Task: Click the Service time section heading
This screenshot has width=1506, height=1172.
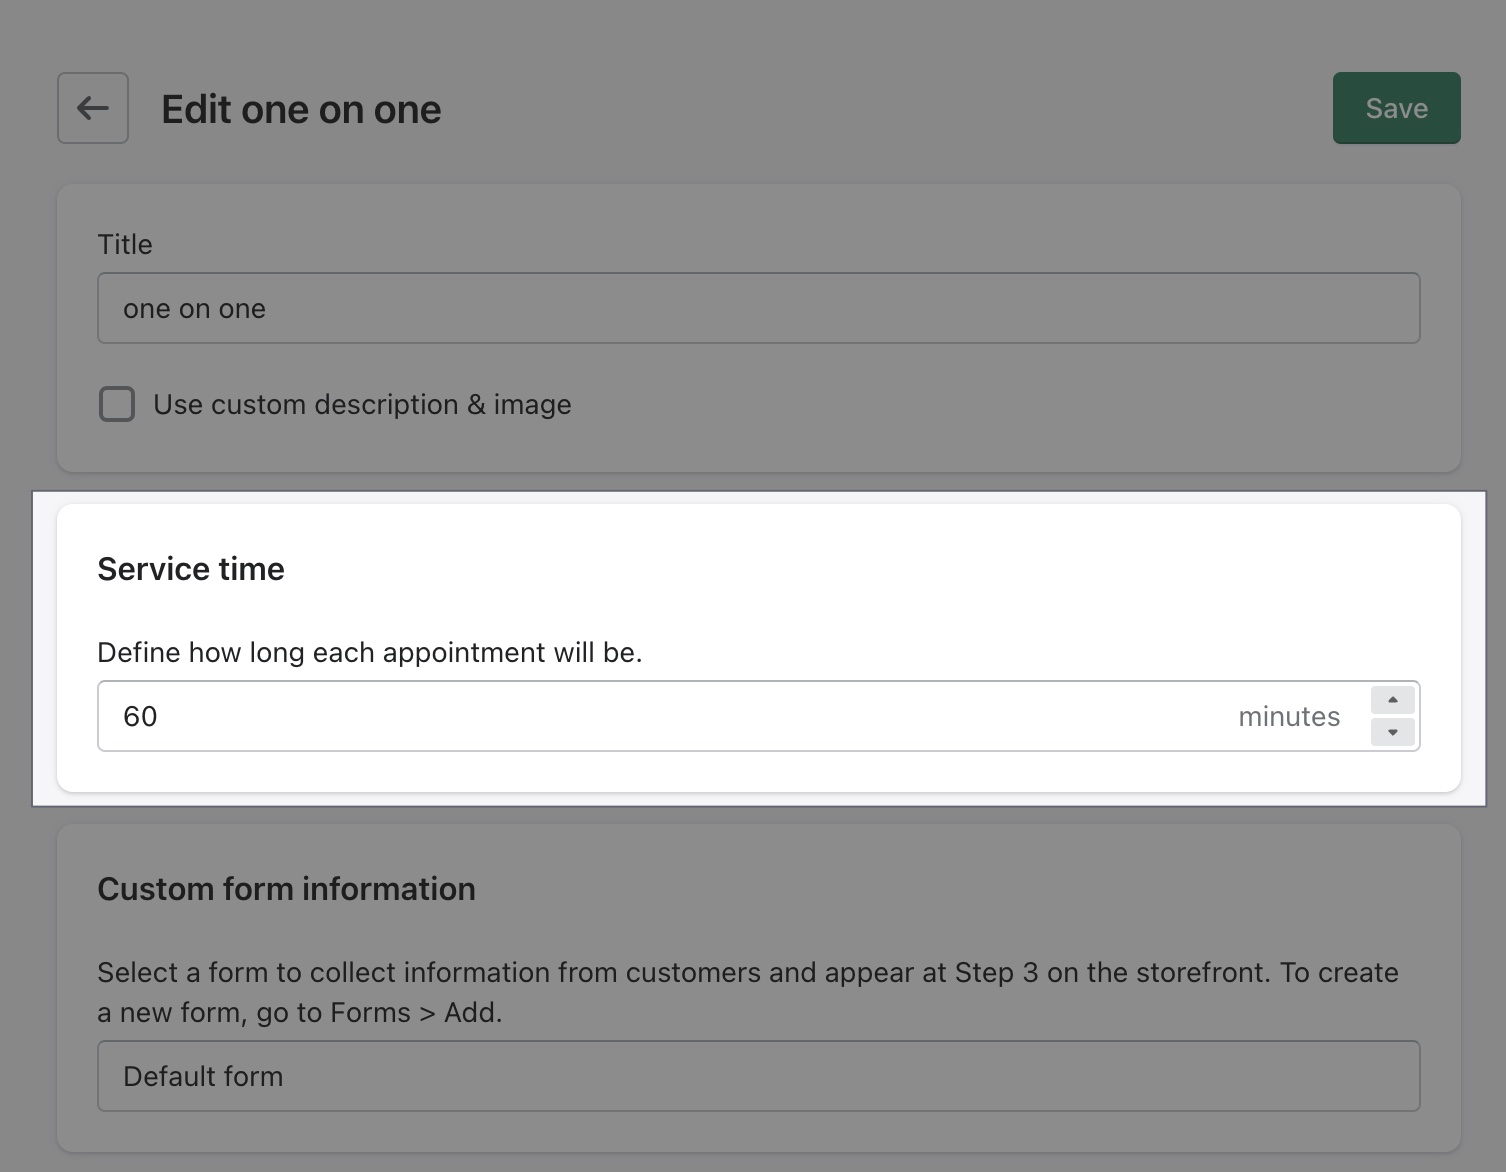Action: (190, 568)
